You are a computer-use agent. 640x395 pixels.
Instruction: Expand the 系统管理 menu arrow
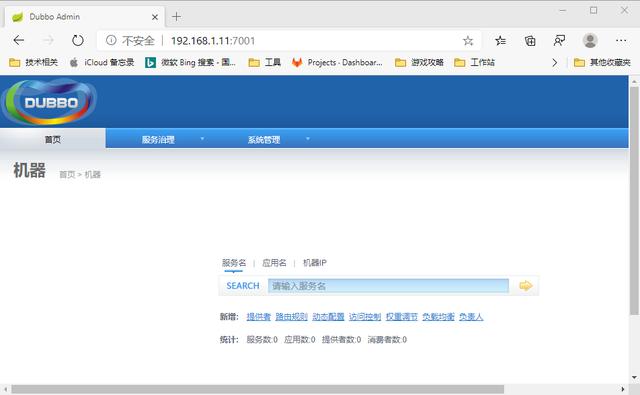(308, 139)
